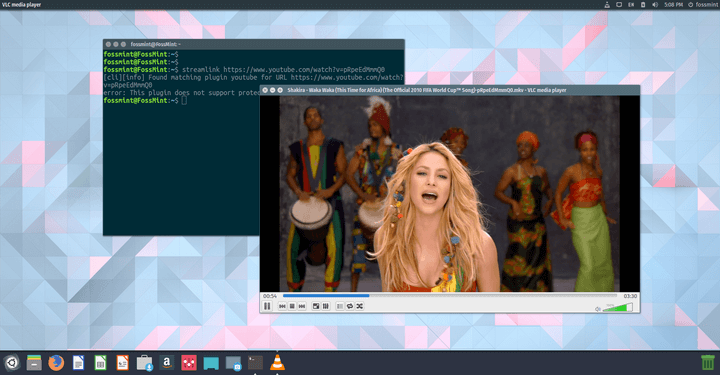Stop playback in VLC
The width and height of the screenshot is (720, 375).
click(x=292, y=306)
